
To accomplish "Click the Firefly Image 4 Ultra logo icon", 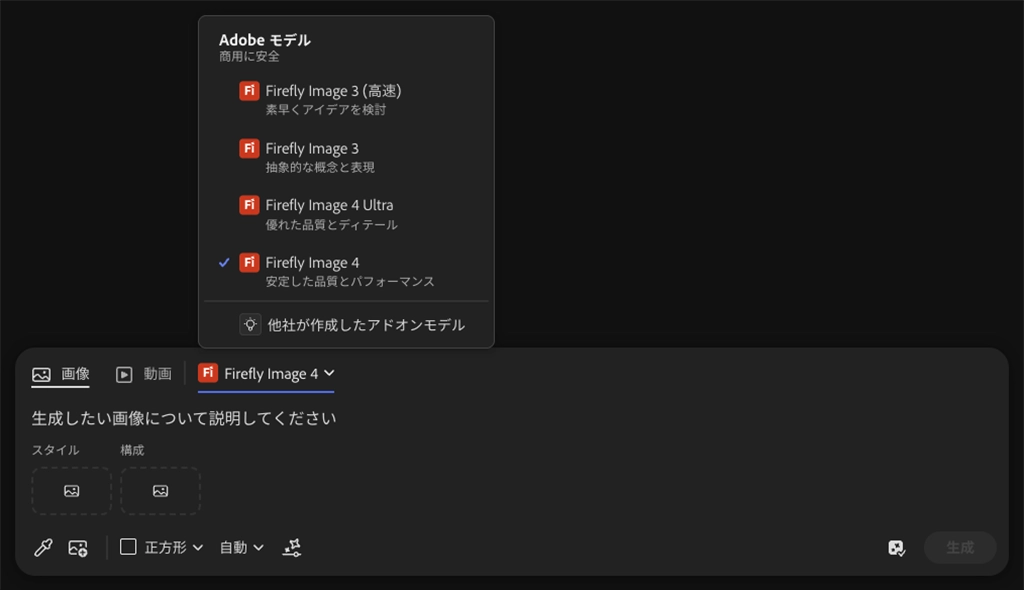I will coord(249,205).
